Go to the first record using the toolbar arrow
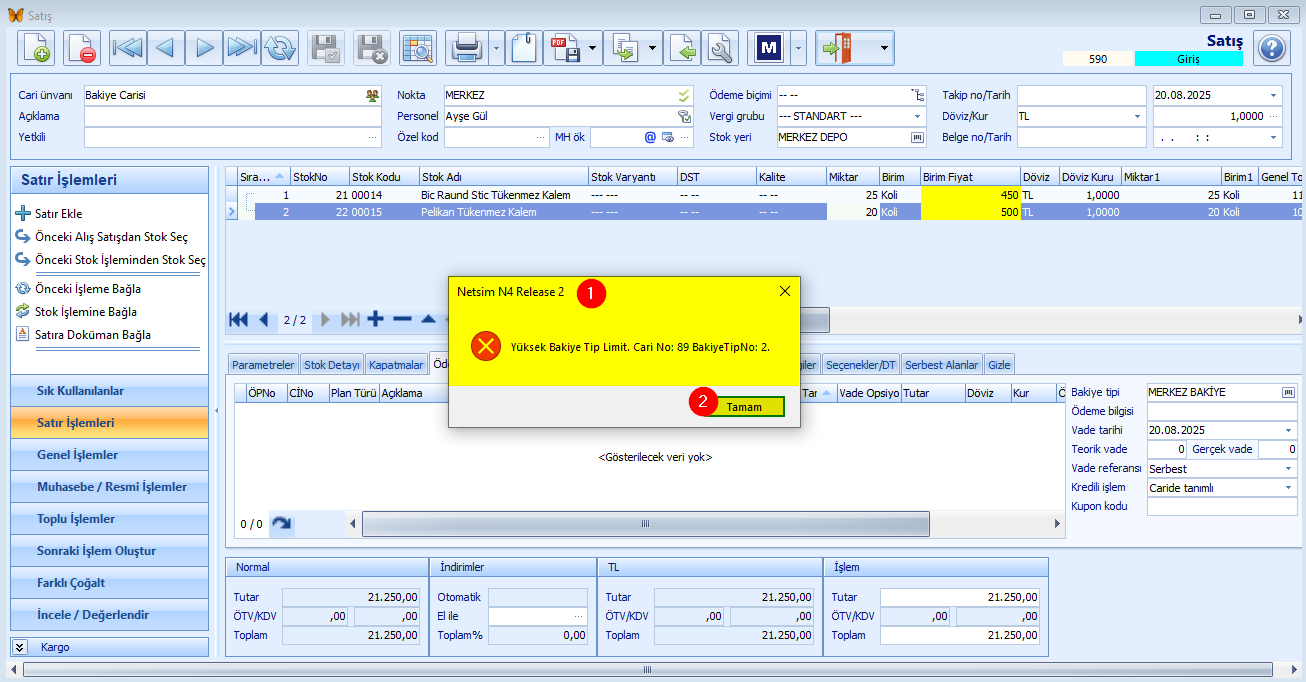Screen dimensions: 1306x682 (127, 48)
